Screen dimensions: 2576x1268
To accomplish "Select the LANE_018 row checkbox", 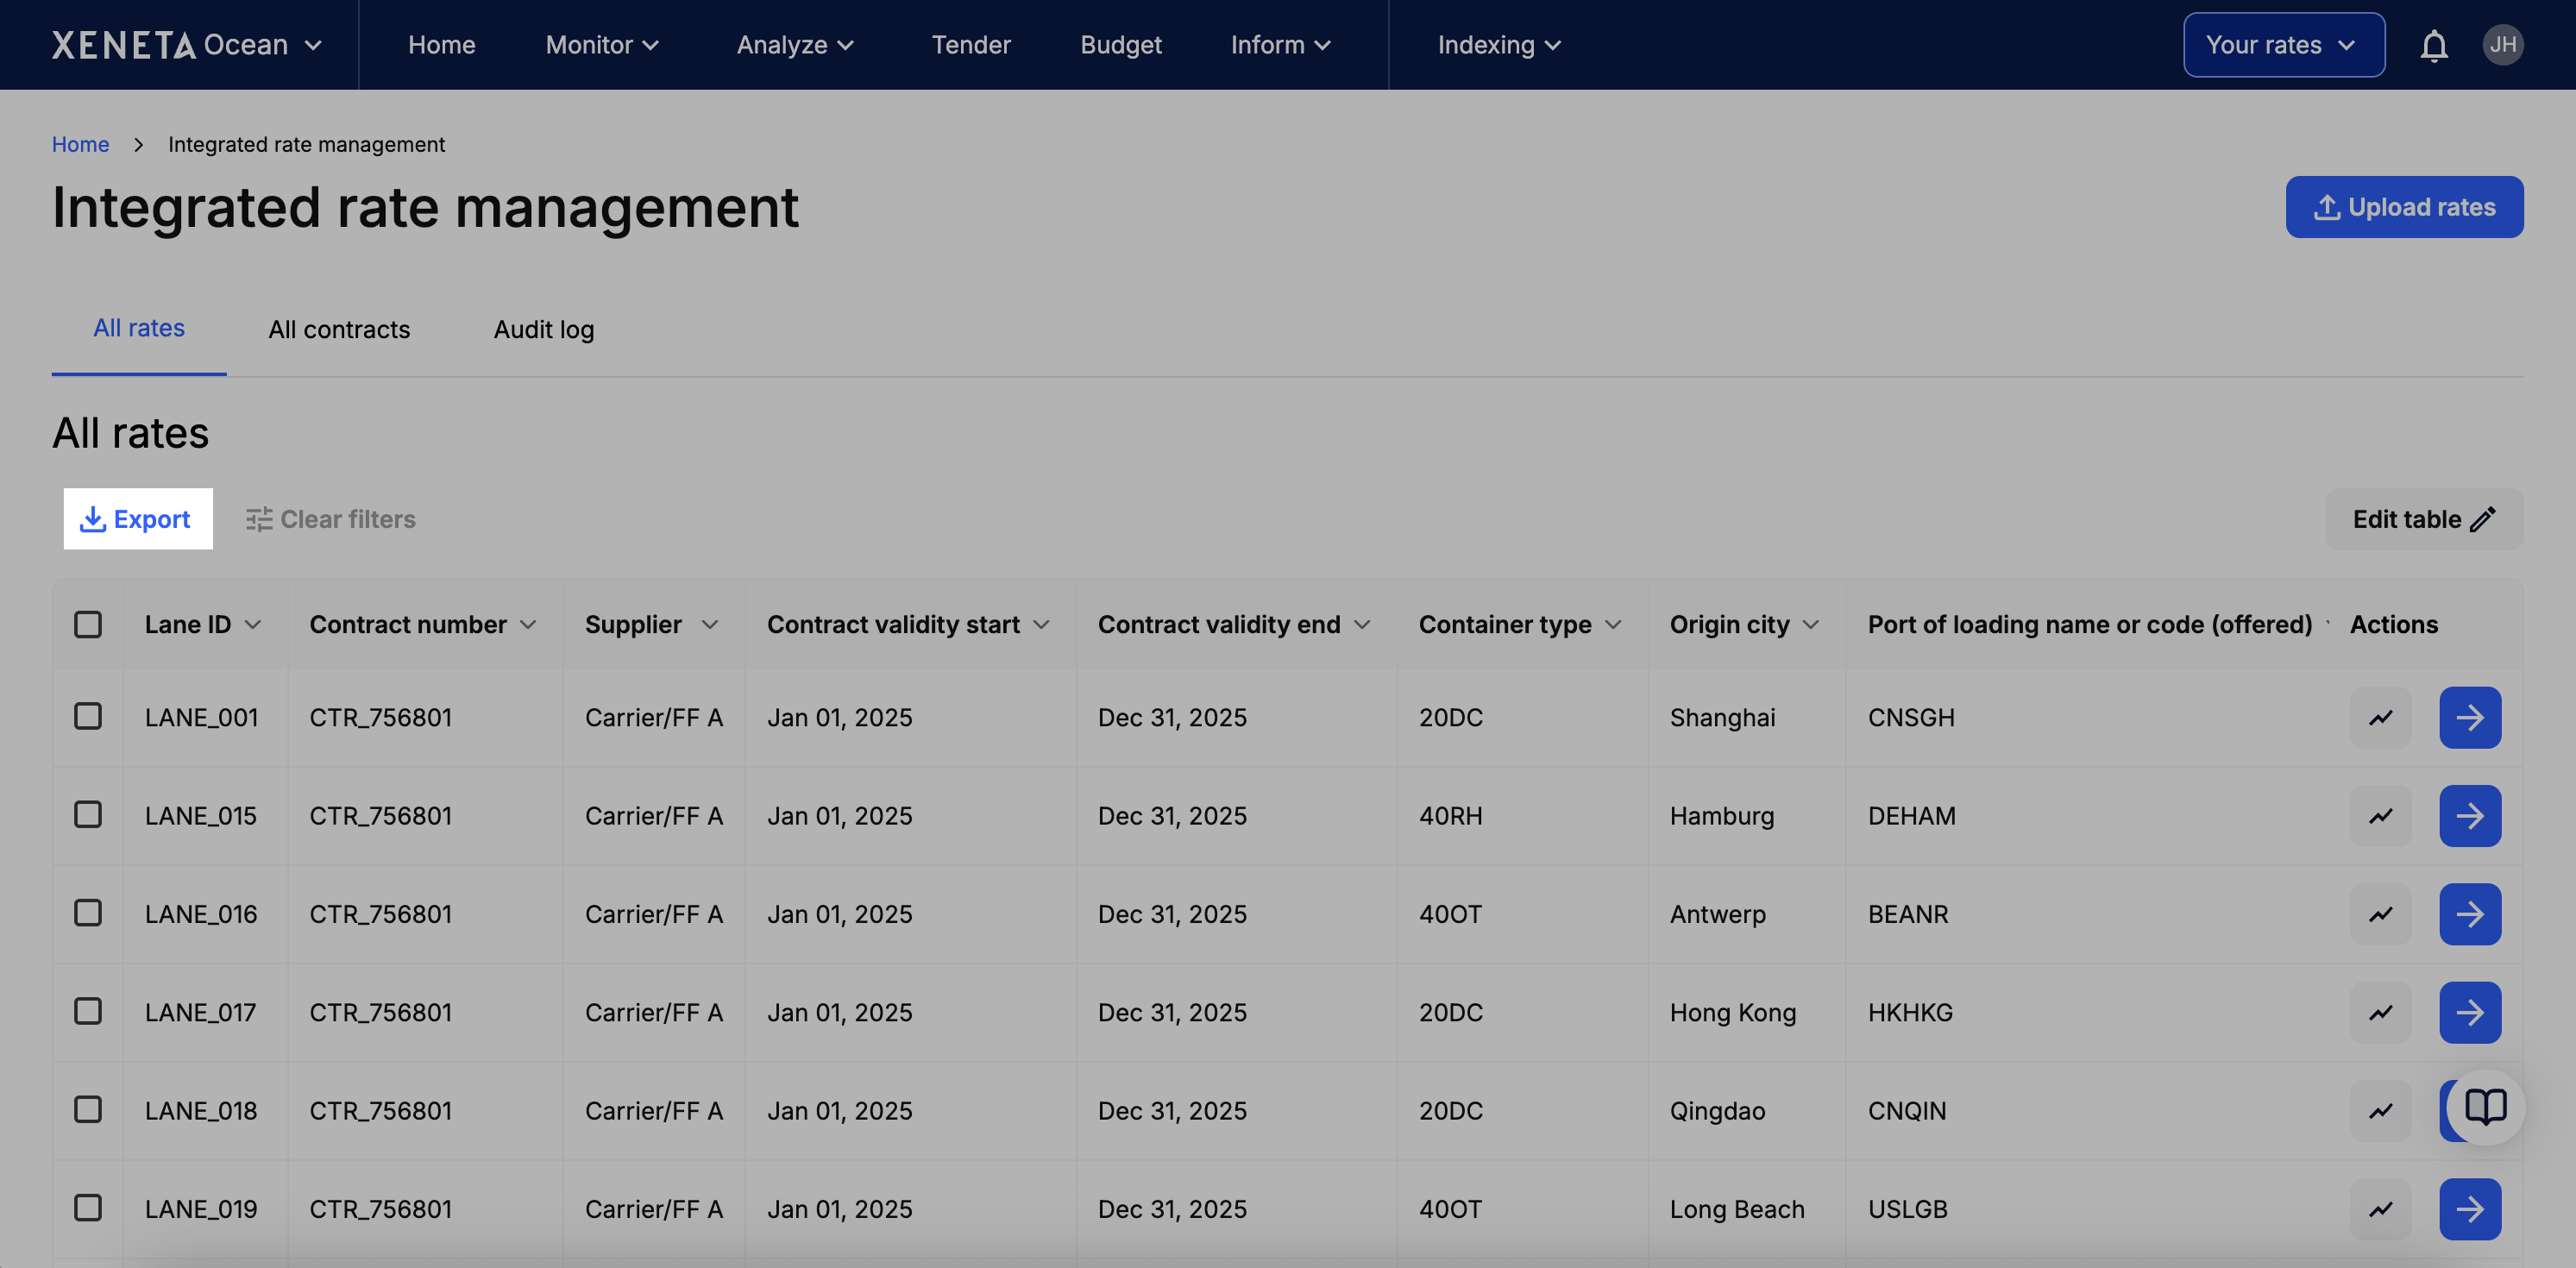I will click(x=88, y=1109).
